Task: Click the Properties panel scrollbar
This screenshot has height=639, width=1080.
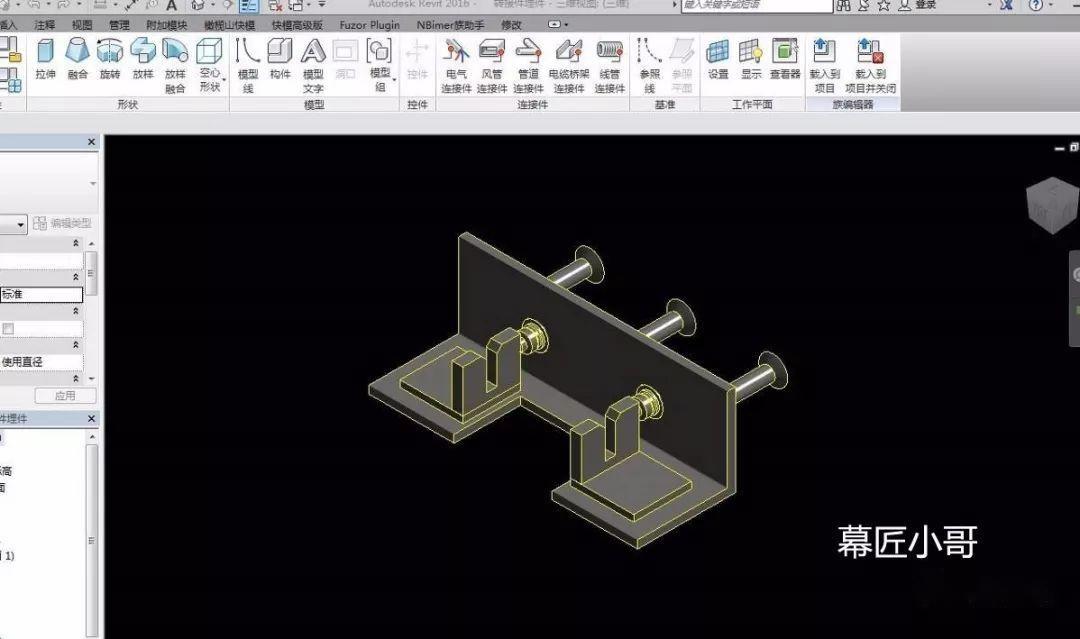Action: point(91,273)
